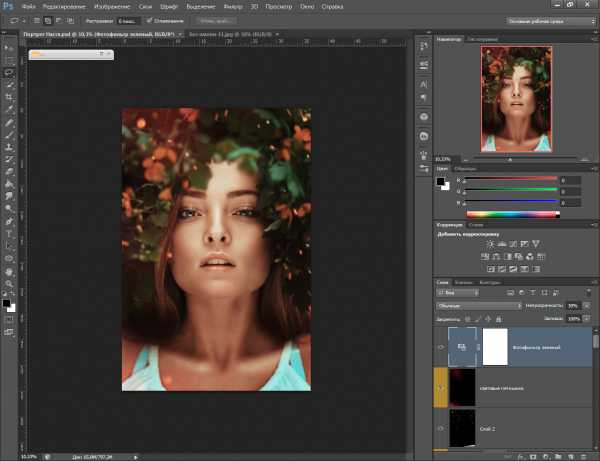The height and width of the screenshot is (461, 600).
Task: Pick the Eyedropper tool
Action: pyautogui.click(x=9, y=110)
